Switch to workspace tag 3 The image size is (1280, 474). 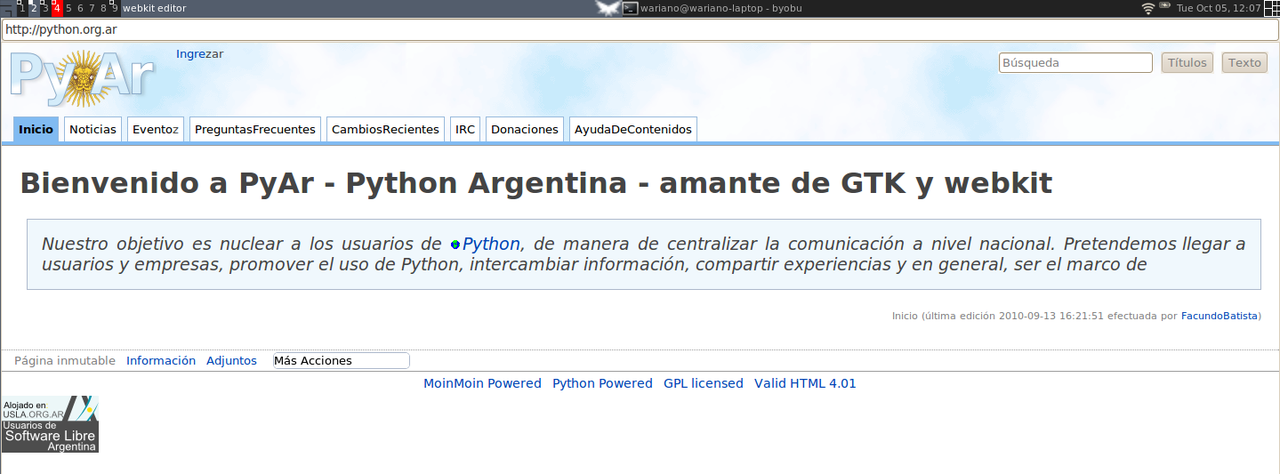(x=45, y=8)
